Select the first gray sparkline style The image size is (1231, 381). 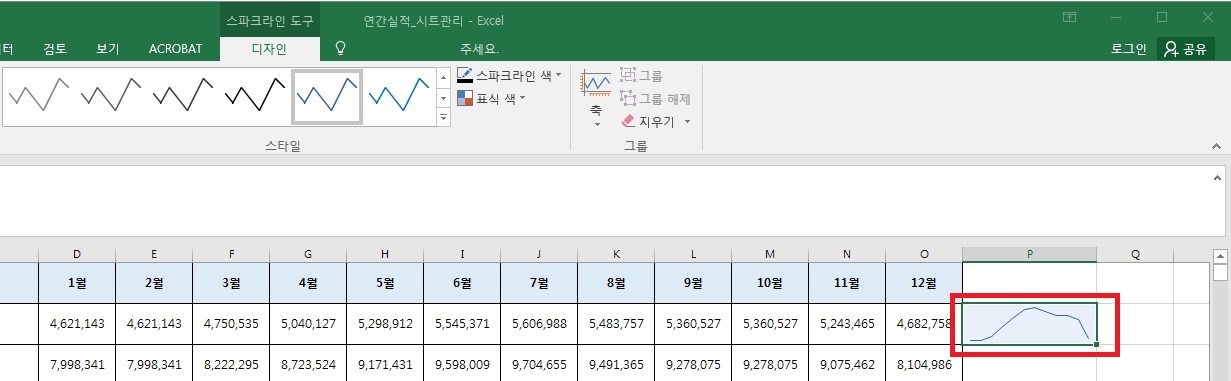click(x=38, y=96)
